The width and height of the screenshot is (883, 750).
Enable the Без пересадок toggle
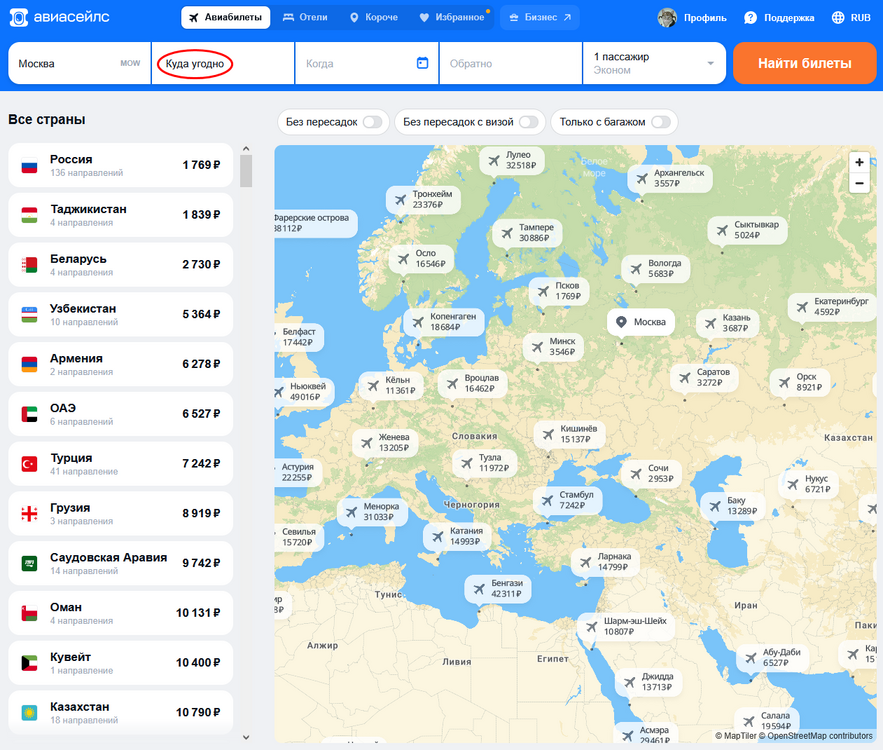coord(372,122)
